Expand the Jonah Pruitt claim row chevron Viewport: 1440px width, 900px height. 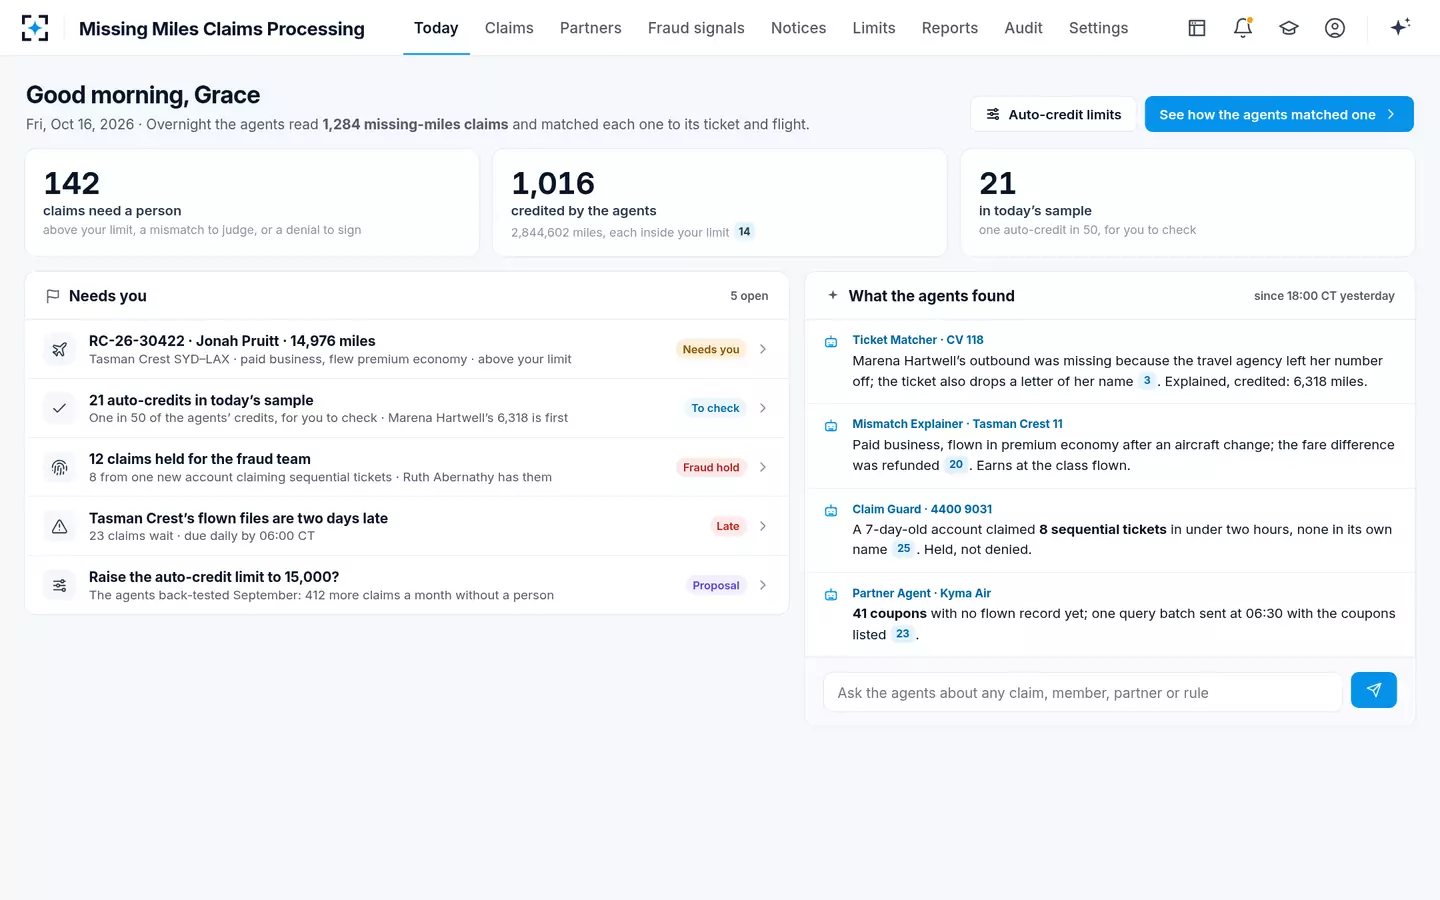click(x=763, y=349)
